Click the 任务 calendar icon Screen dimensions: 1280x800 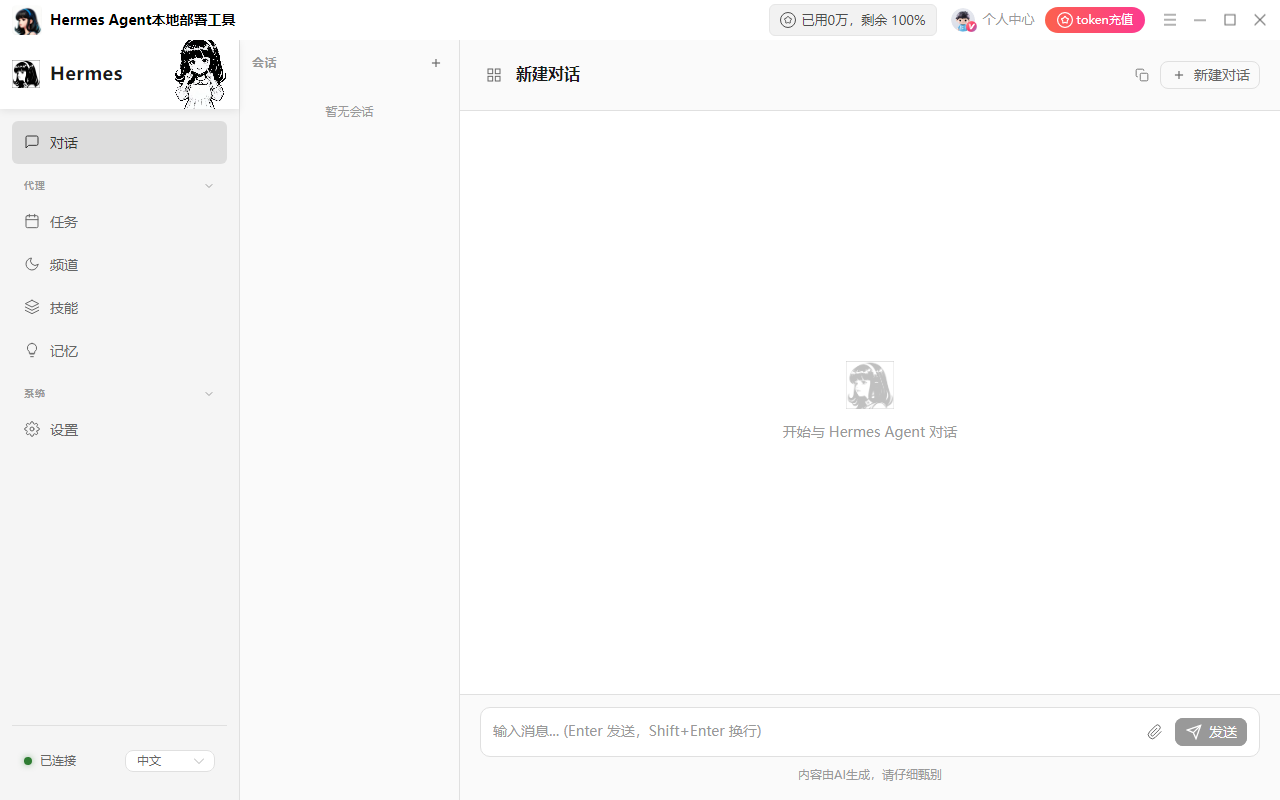32,221
